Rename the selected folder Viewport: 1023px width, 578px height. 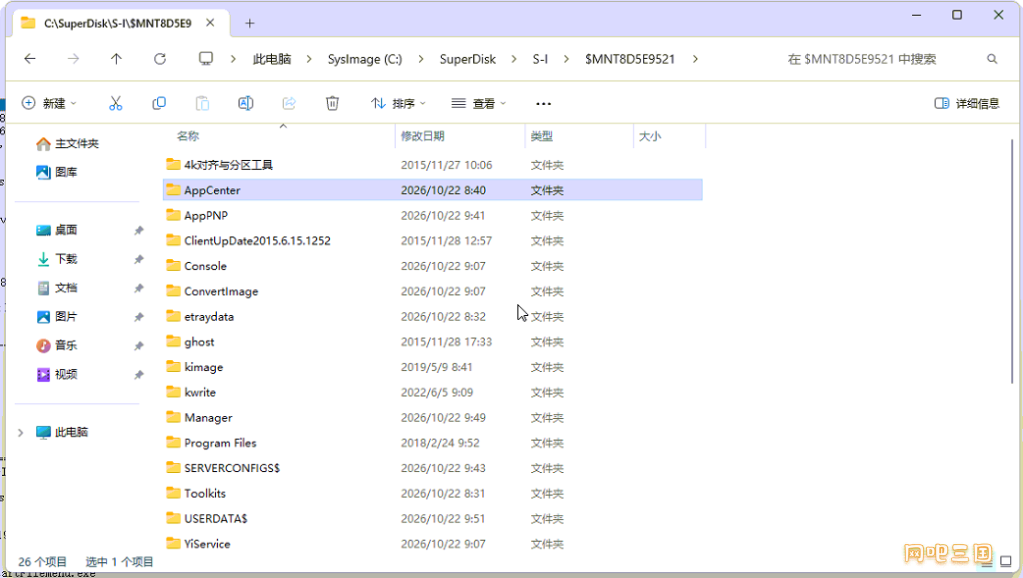[x=246, y=103]
